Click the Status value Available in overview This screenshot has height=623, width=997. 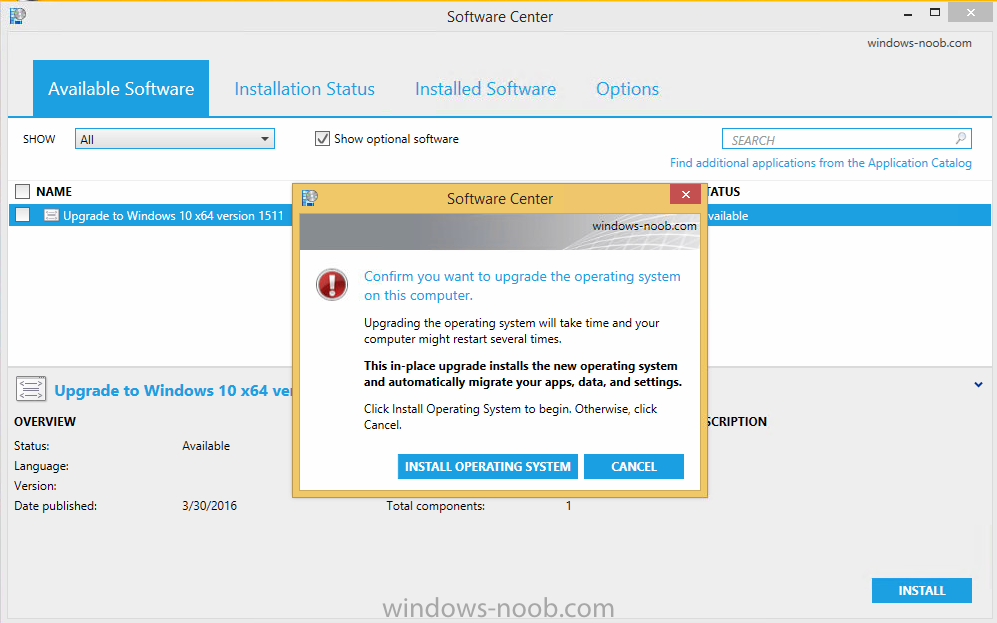(x=206, y=446)
